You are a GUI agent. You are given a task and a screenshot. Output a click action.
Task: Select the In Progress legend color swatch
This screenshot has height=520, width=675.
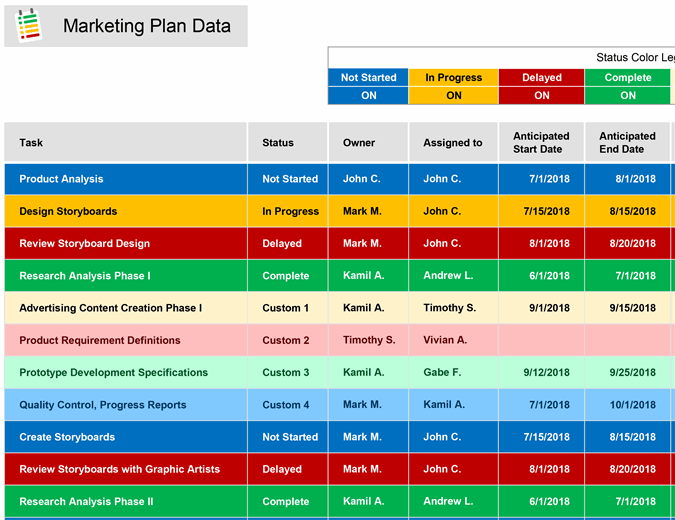(453, 77)
